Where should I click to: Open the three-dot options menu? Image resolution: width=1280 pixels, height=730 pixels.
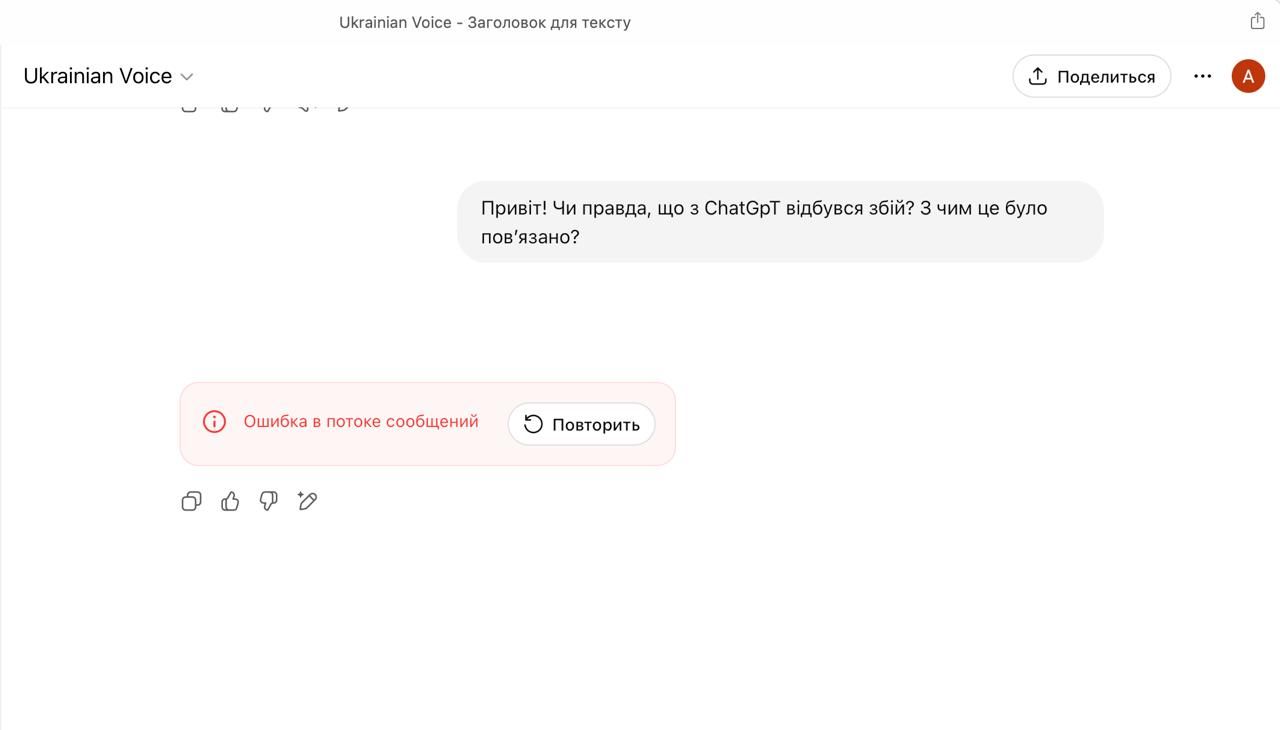[1202, 75]
